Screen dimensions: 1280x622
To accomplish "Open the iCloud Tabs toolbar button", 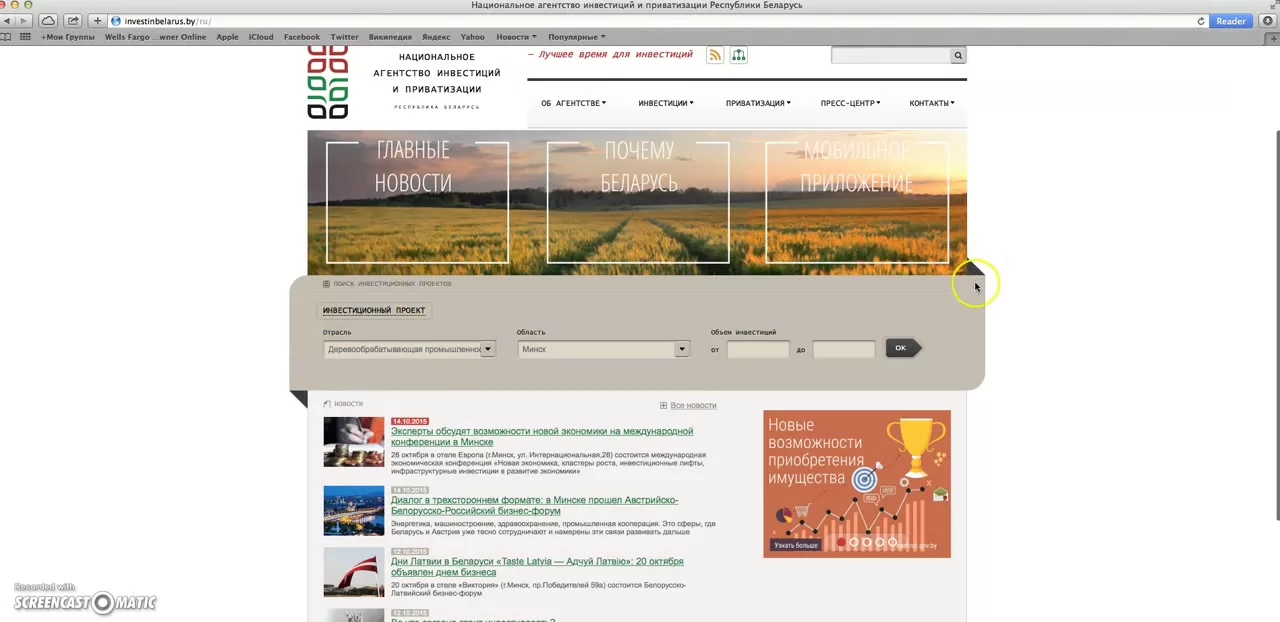I will coord(48,21).
